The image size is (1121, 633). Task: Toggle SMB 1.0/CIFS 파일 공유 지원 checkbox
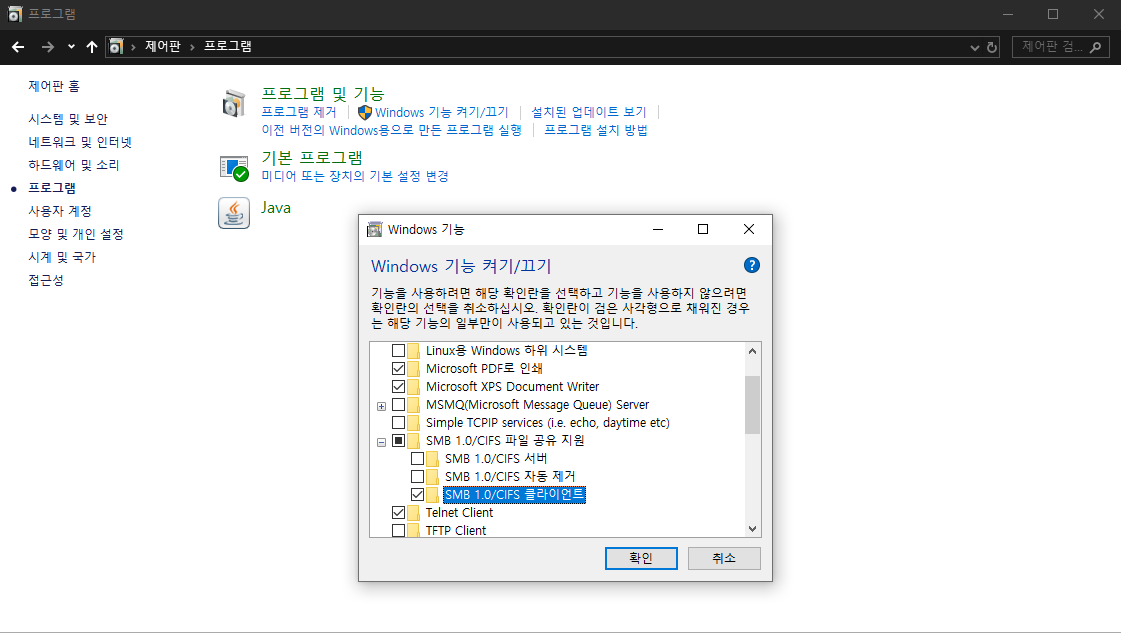pyautogui.click(x=398, y=441)
